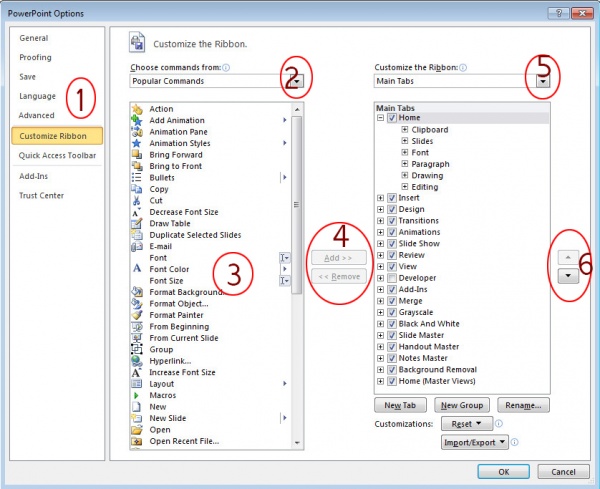600x489 pixels.
Task: Uncheck the Slide Show tab checkbox
Action: [392, 244]
